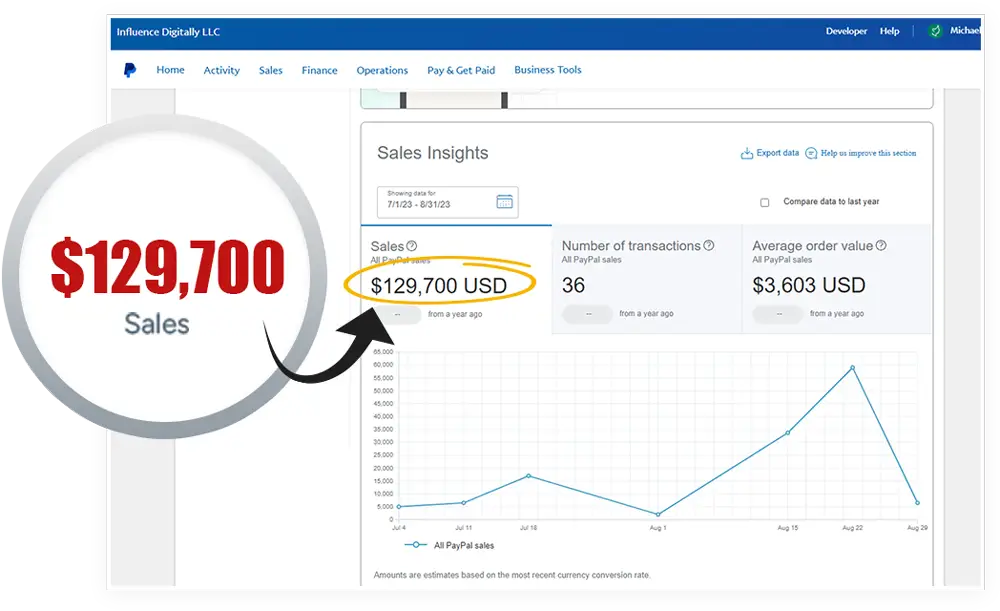Click the Help link in header
Image resolution: width=1000 pixels, height=611 pixels.
(x=890, y=31)
